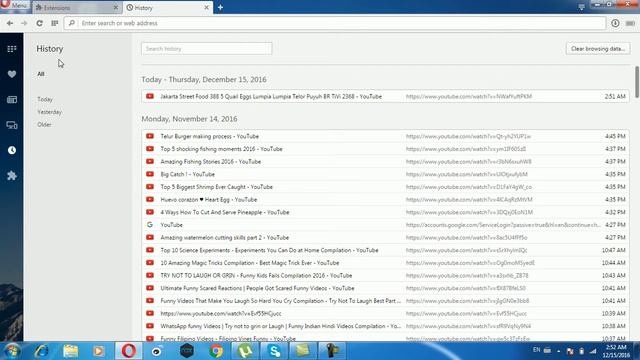Select the All history filter
Screen dimensions: 640x360
coord(41,74)
